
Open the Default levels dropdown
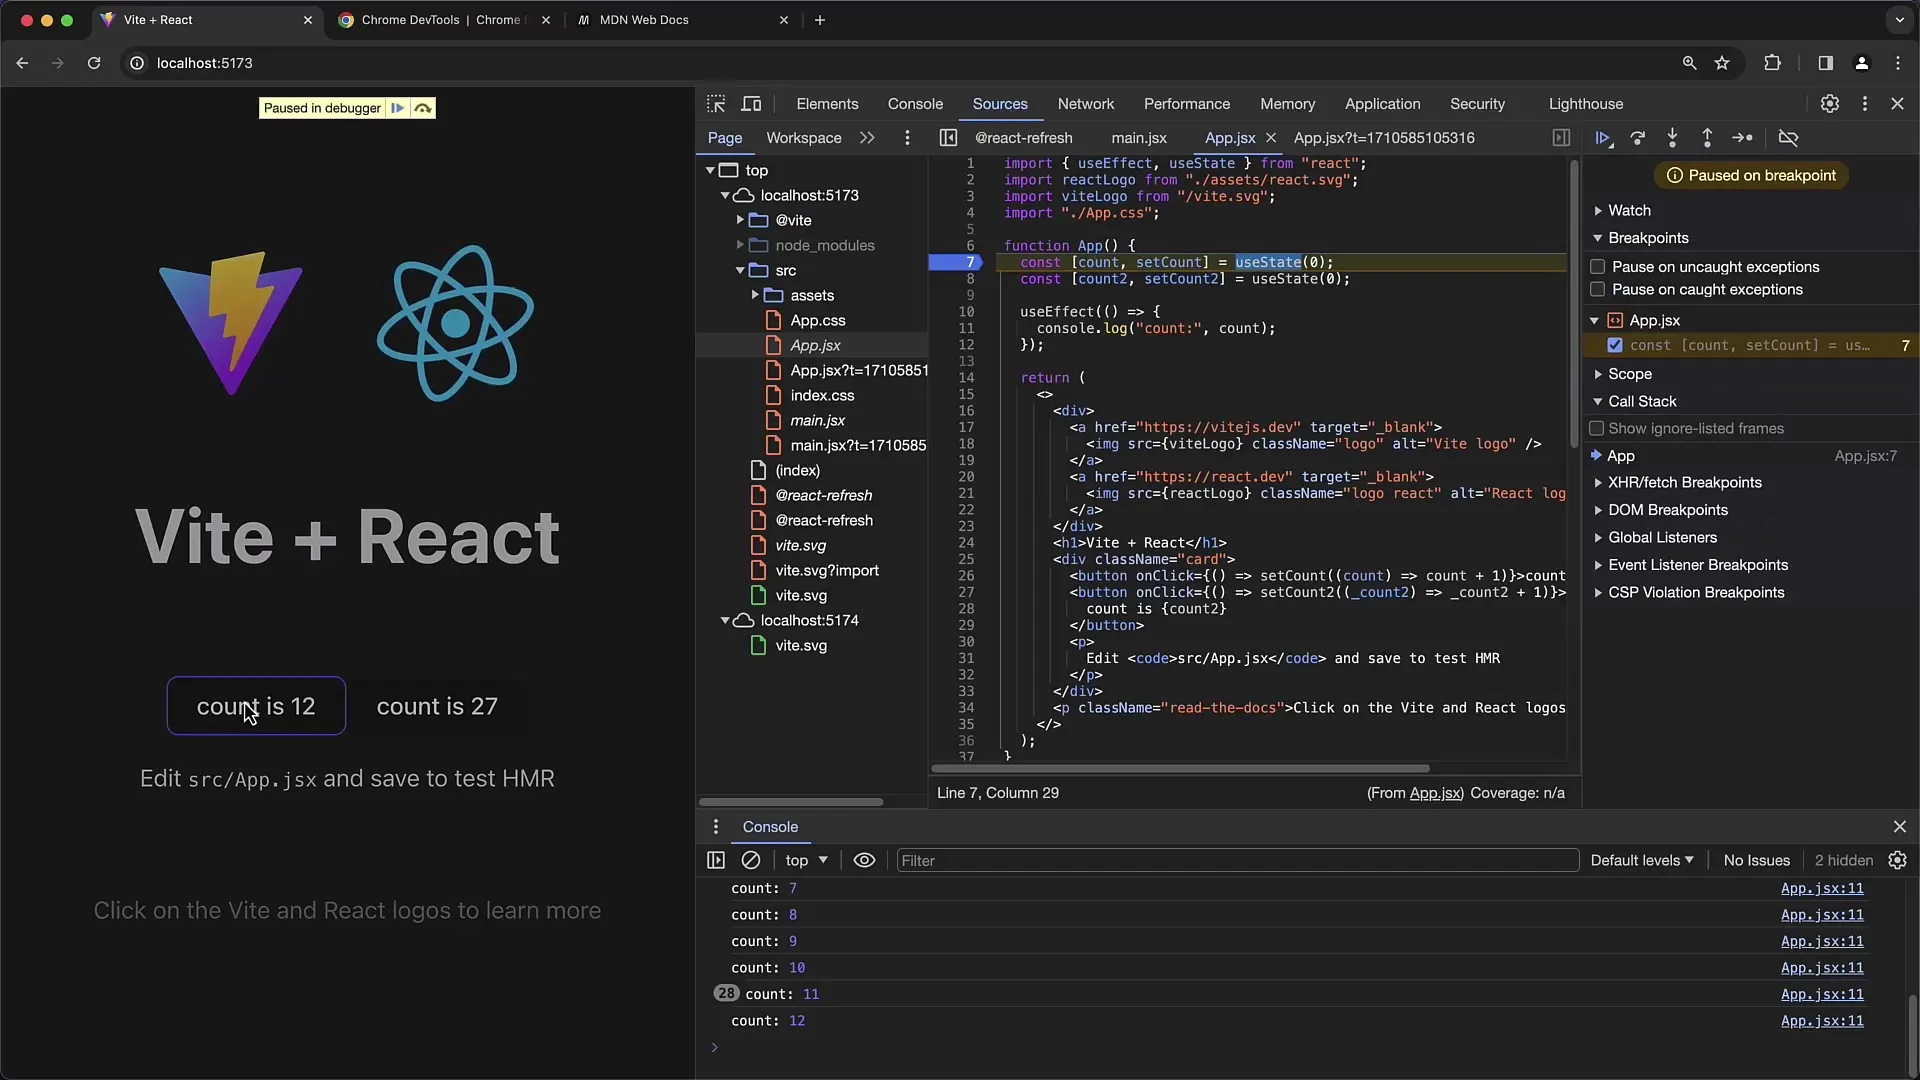(1642, 860)
